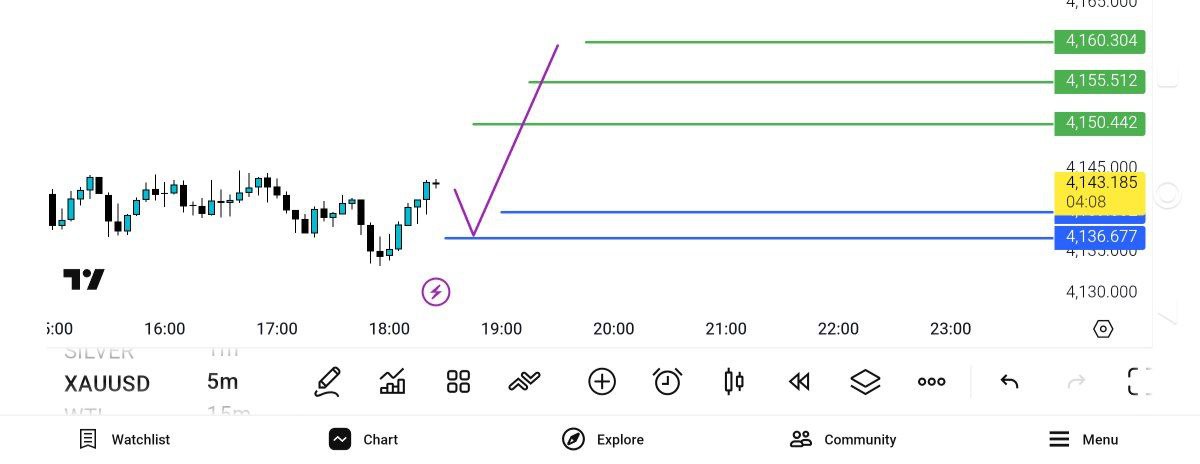
Task: Switch to the Explore tab
Action: [603, 439]
